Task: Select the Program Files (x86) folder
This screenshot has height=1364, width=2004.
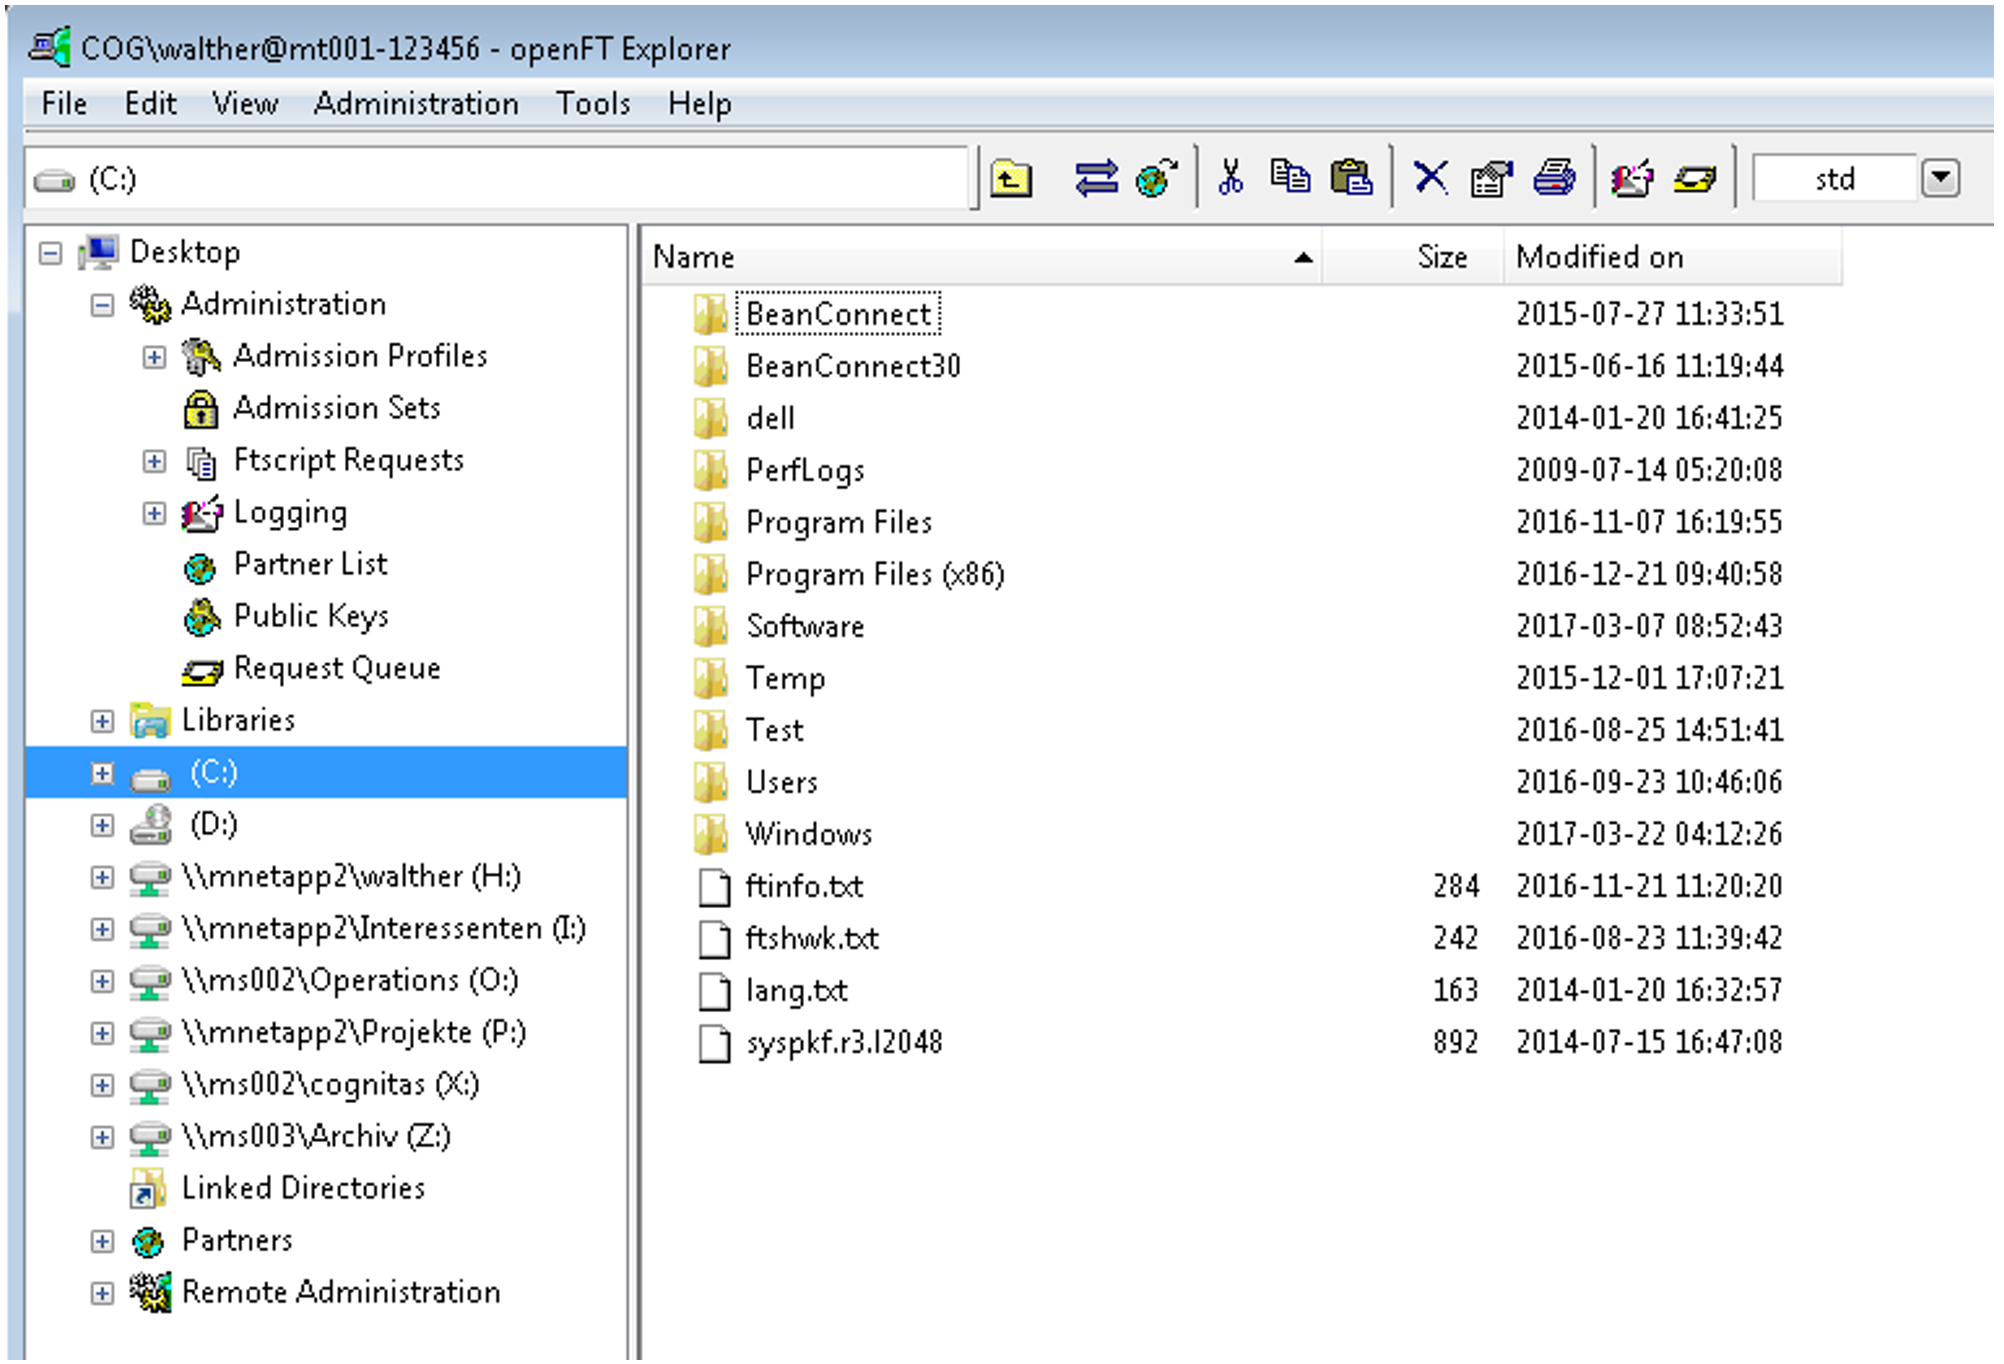Action: pos(874,575)
